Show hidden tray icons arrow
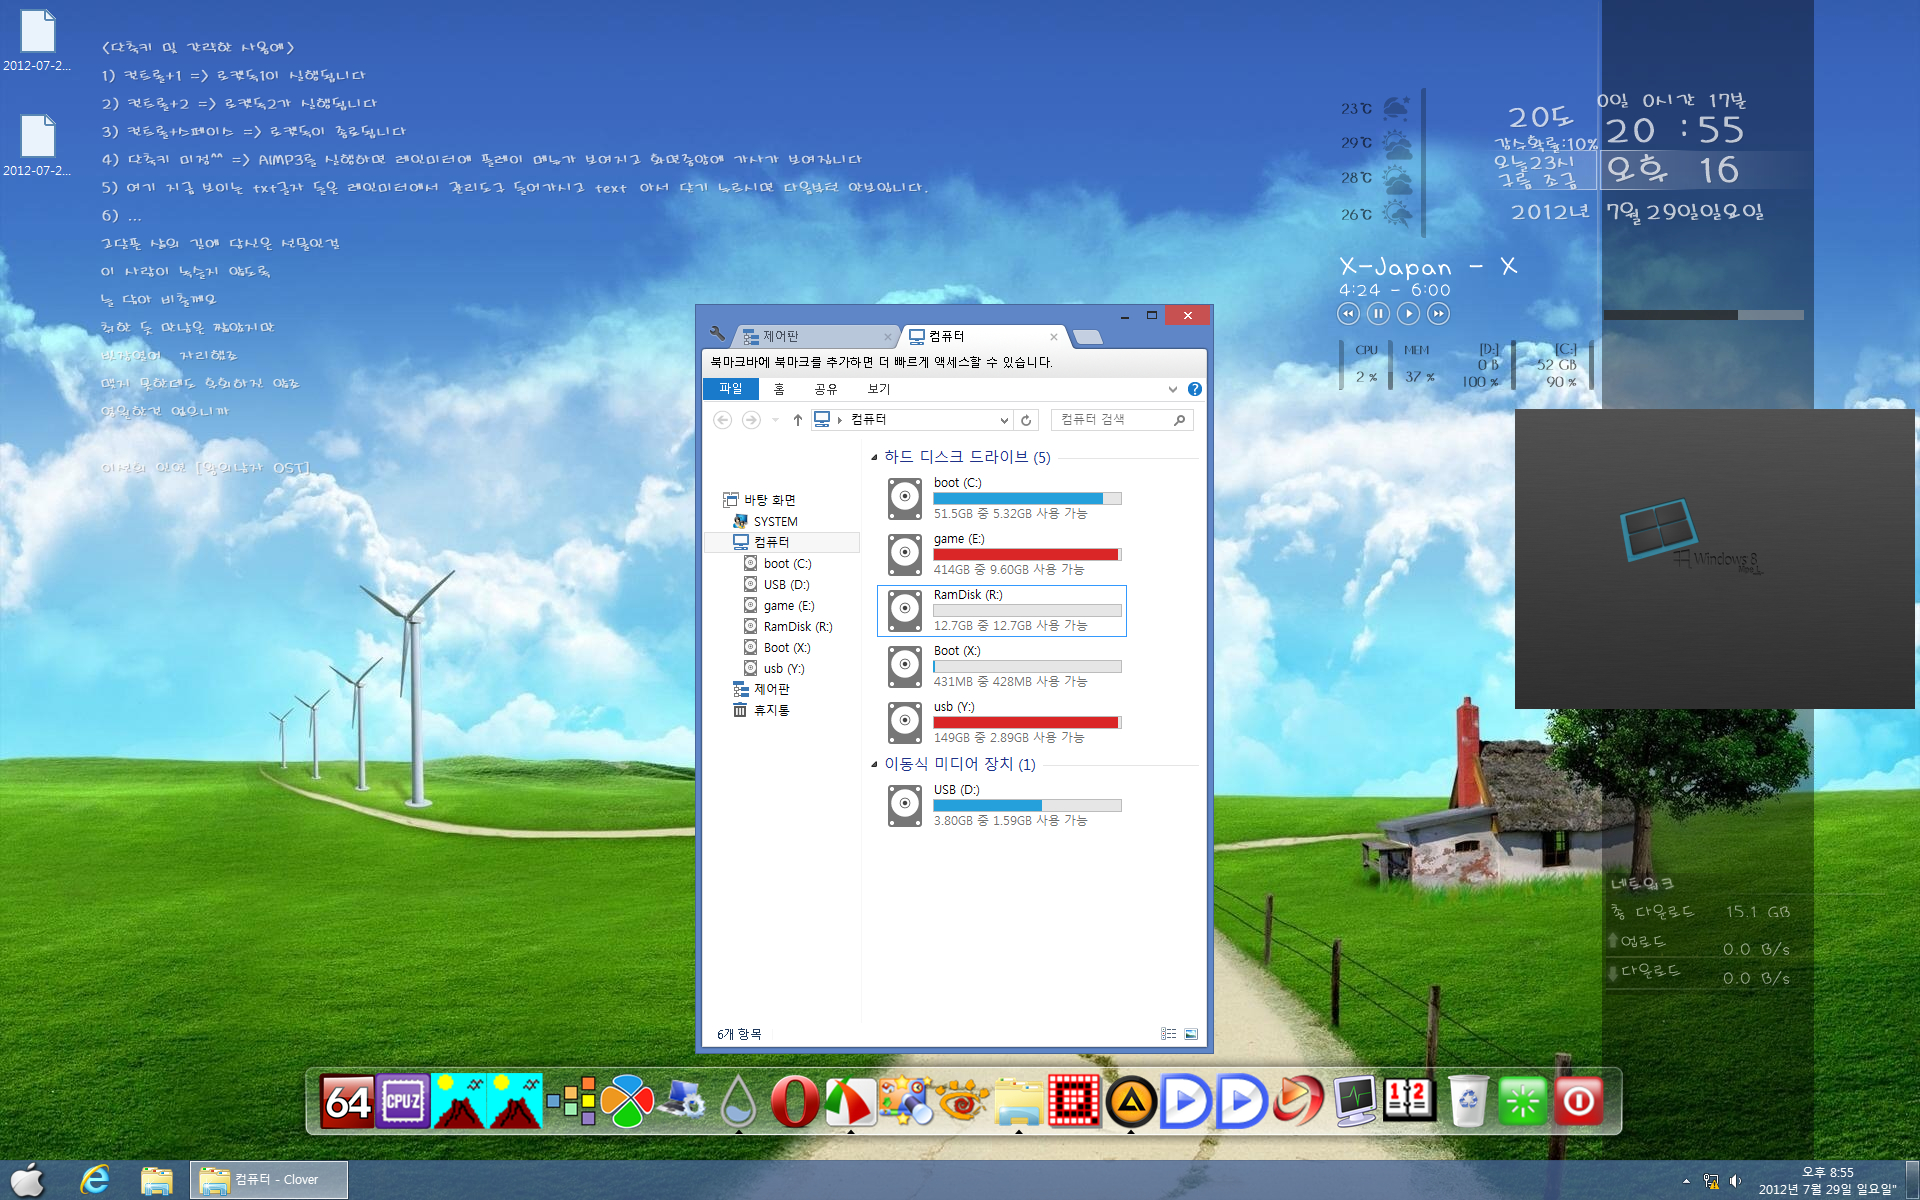The width and height of the screenshot is (1920, 1200). [1686, 1181]
